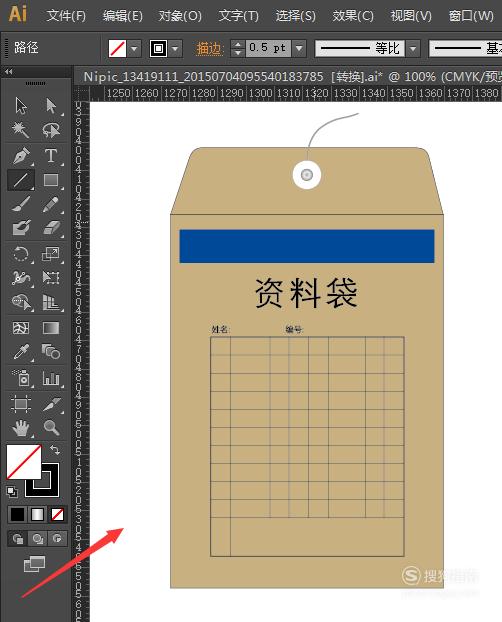Enable Draw Inside mode
The height and width of the screenshot is (622, 502).
tap(58, 539)
